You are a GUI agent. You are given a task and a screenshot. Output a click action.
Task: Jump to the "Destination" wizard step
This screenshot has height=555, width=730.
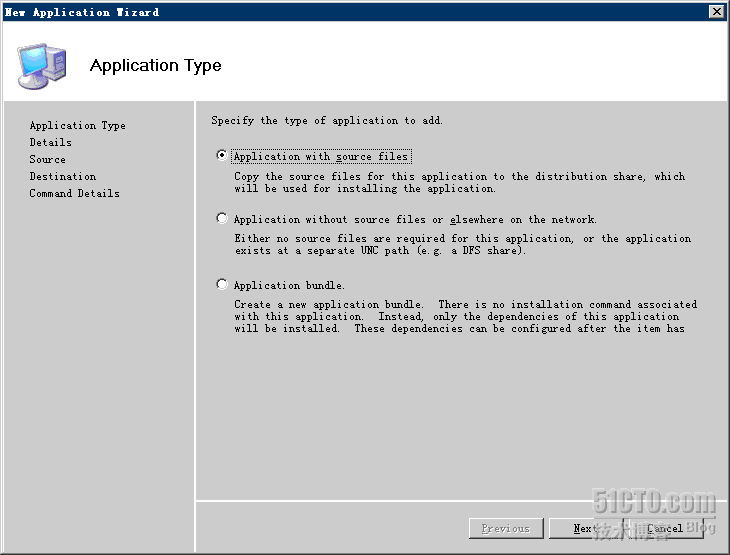[63, 176]
